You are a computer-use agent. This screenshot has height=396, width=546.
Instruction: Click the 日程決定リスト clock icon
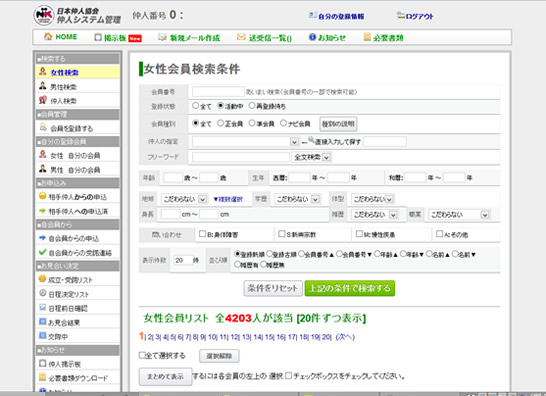coord(42,293)
